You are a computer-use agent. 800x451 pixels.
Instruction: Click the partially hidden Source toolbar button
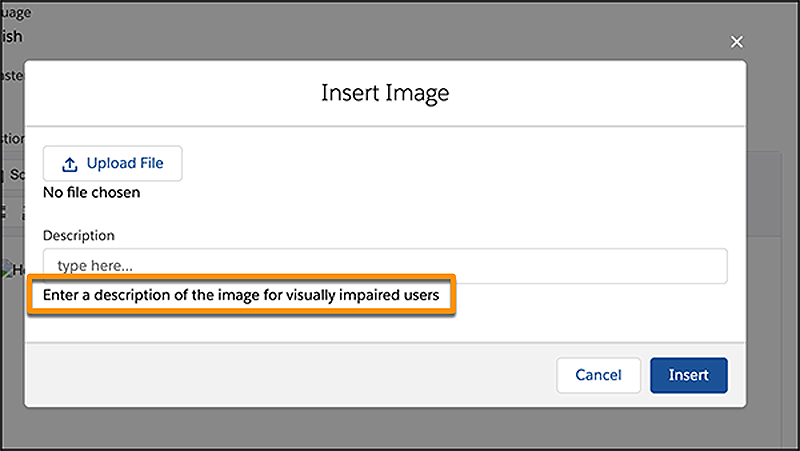point(12,174)
